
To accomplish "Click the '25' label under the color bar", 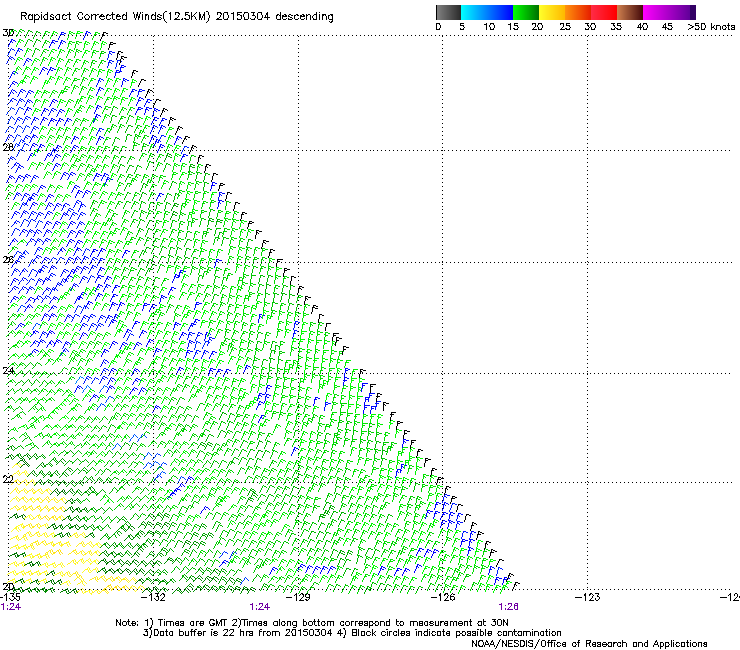I will [565, 27].
